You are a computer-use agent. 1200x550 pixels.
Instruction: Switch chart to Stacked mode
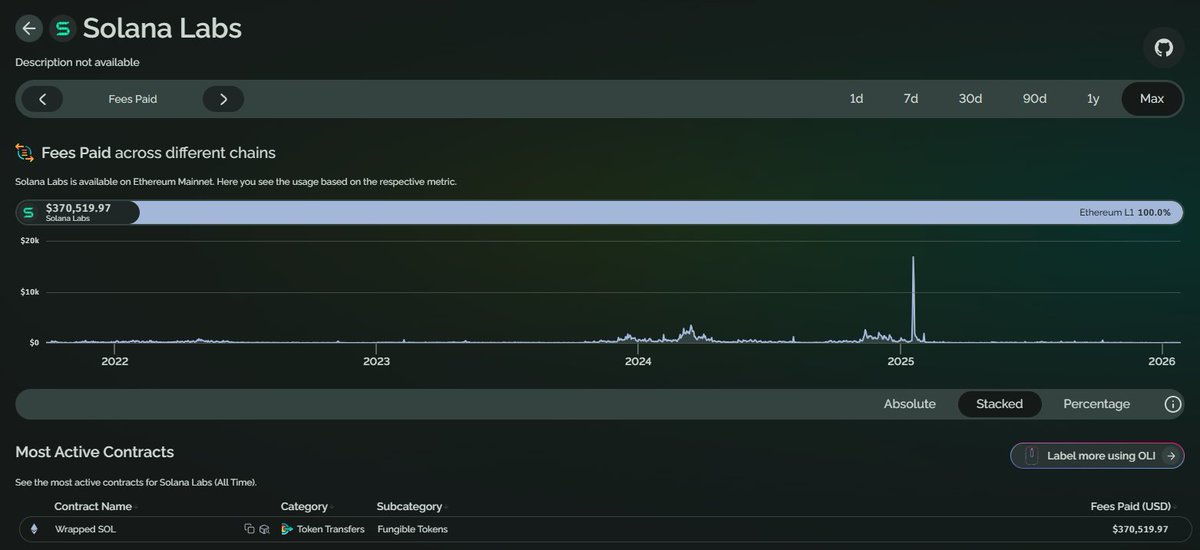(1000, 404)
